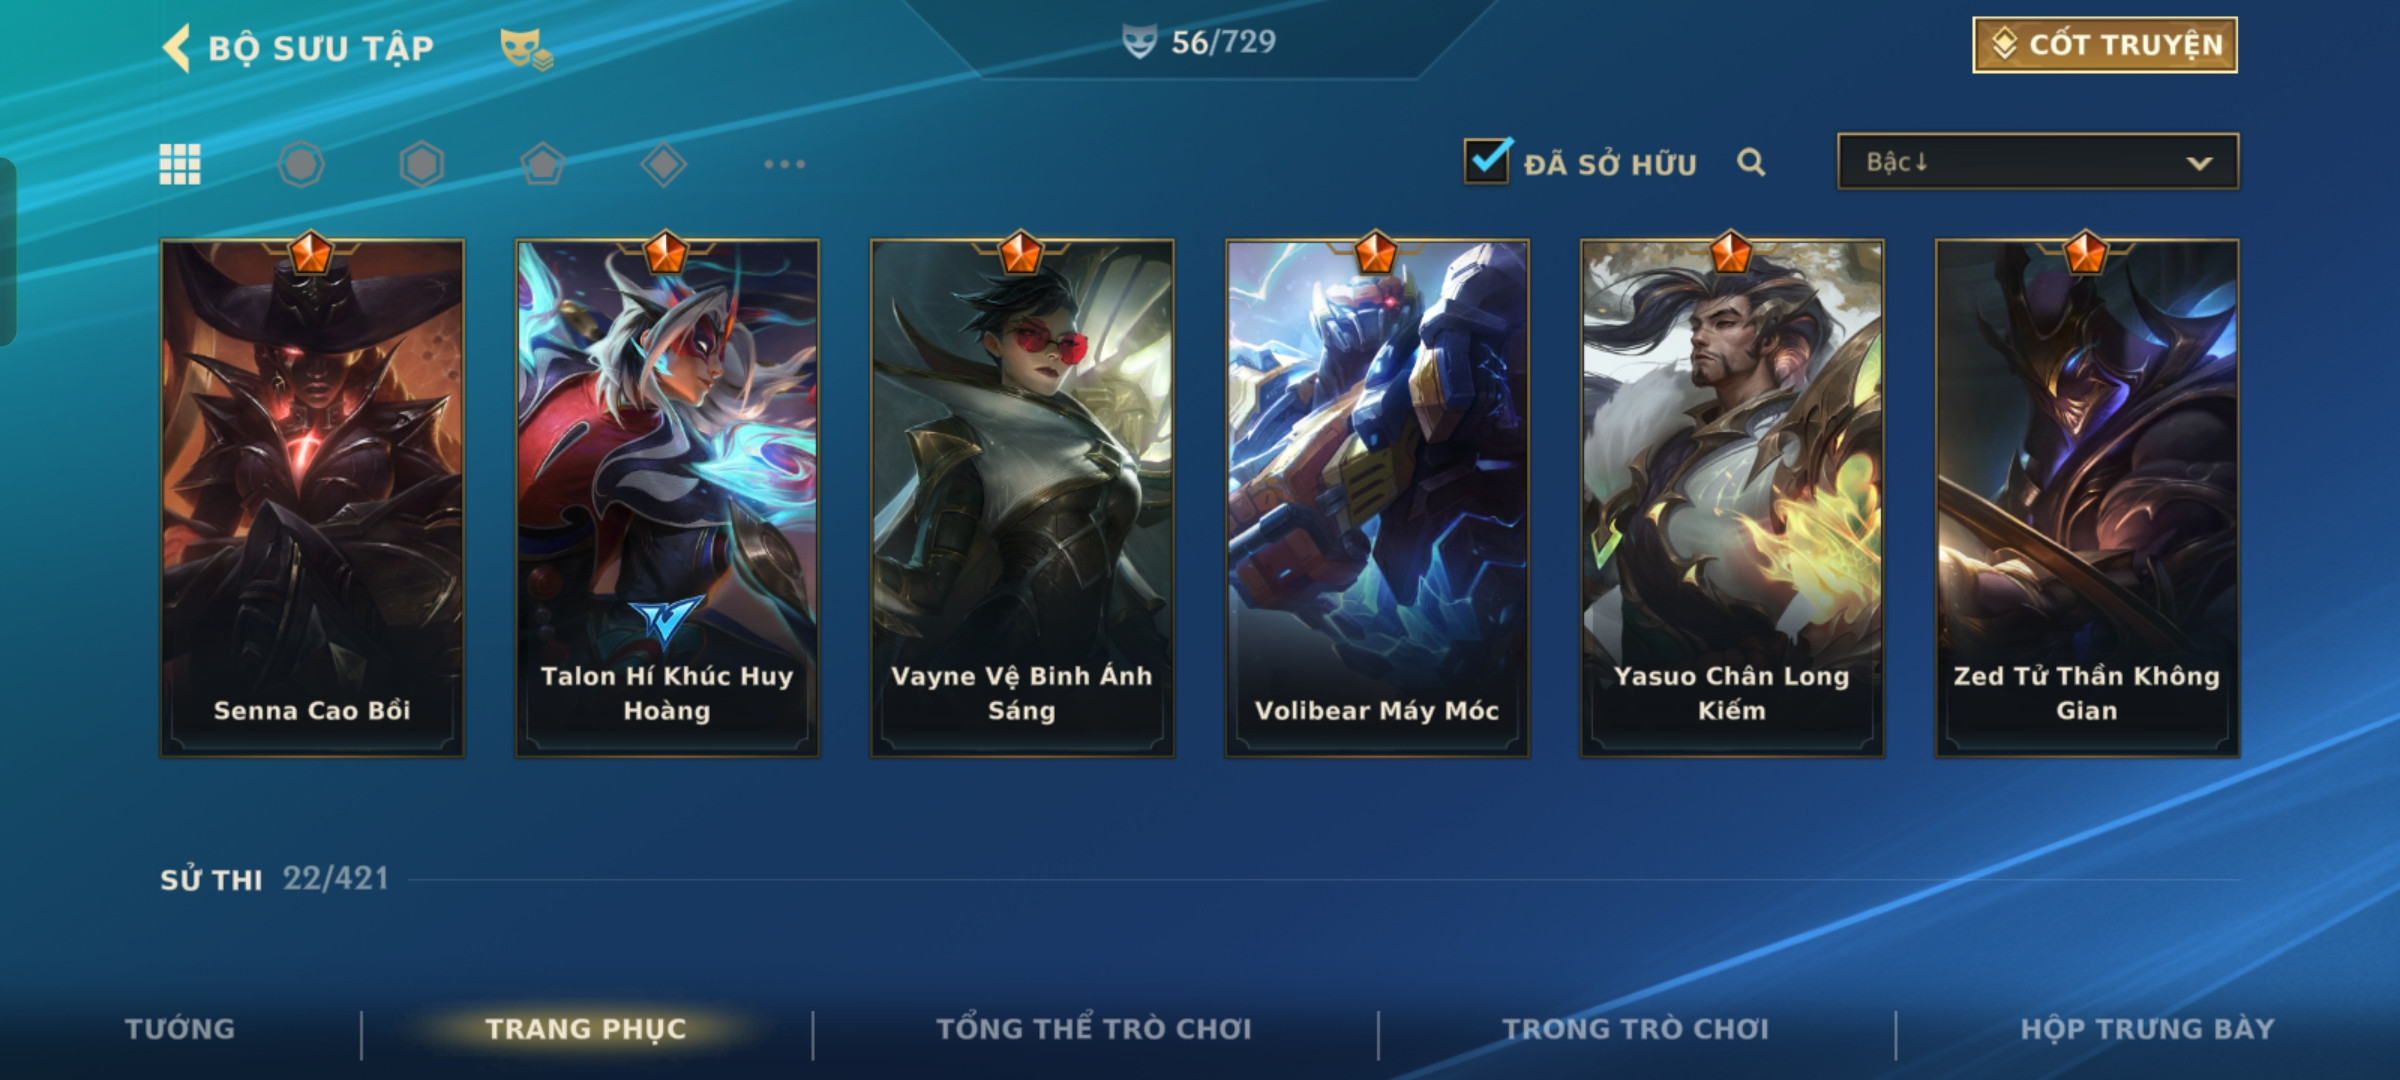Click the dropdown chevron arrow of Bậc
2400x1080 pixels.
tap(2199, 163)
